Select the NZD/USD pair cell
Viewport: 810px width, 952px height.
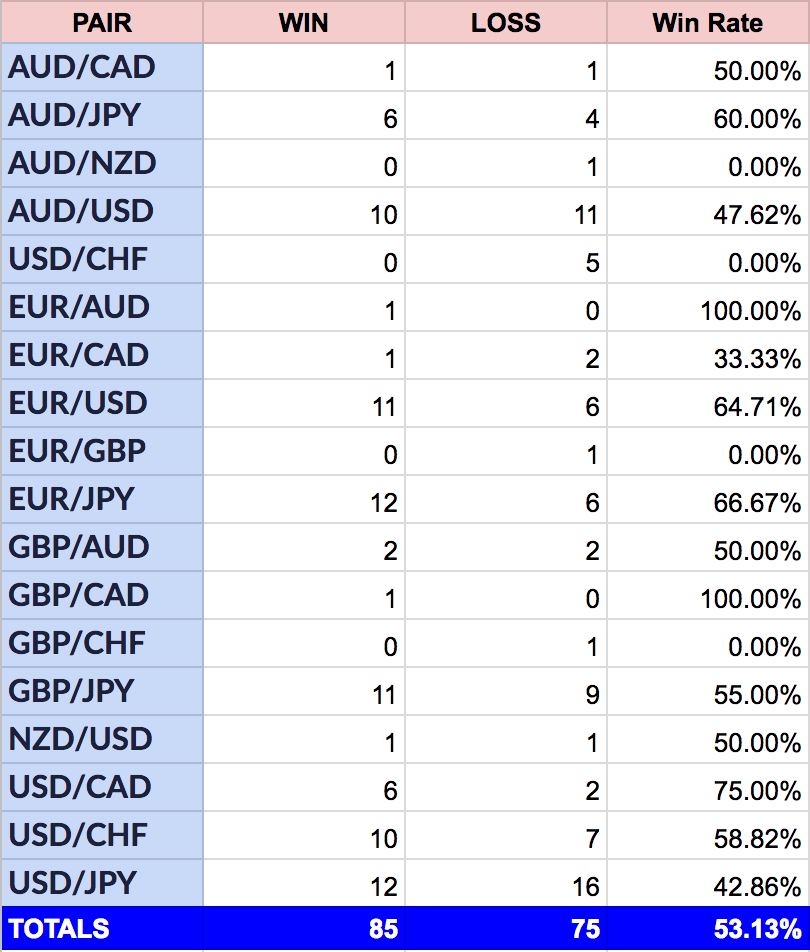click(102, 739)
